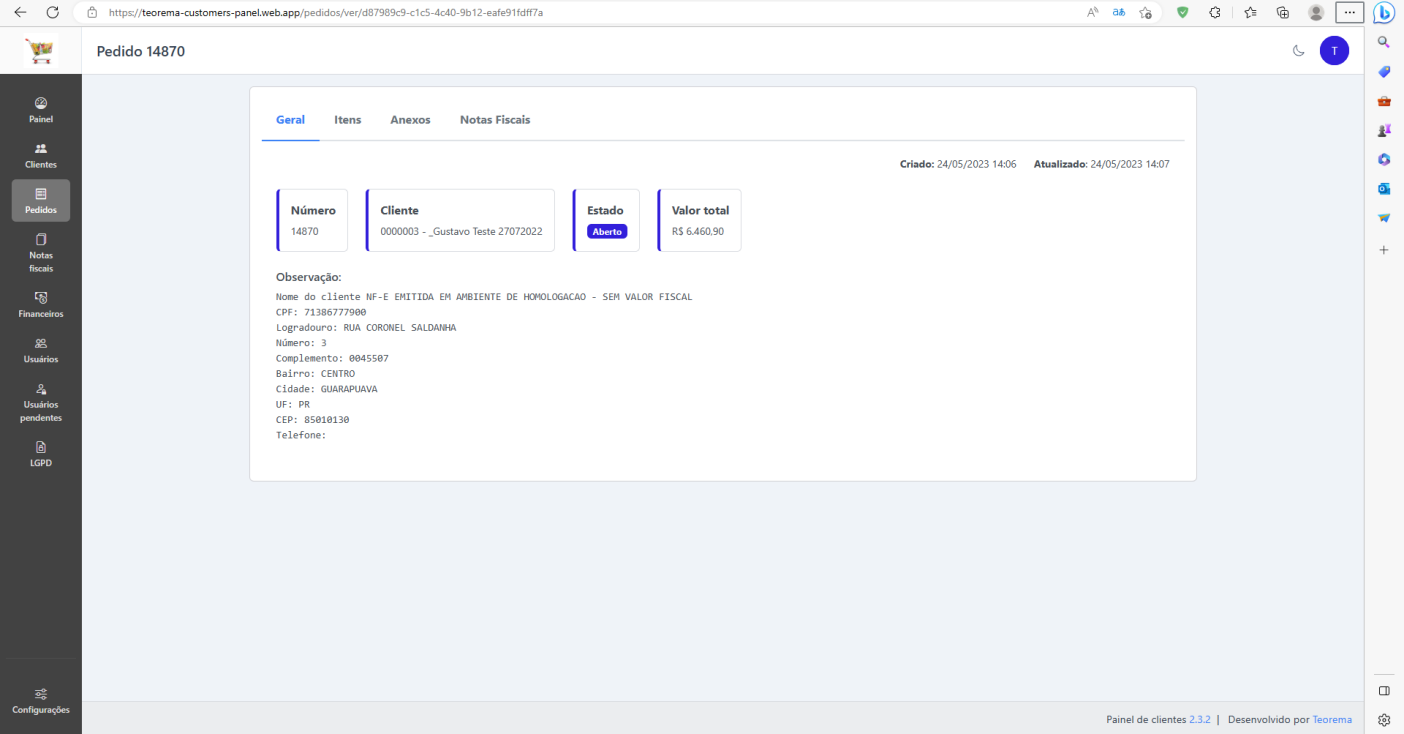Open the user avatar T menu
The width and height of the screenshot is (1404, 734).
(1334, 51)
